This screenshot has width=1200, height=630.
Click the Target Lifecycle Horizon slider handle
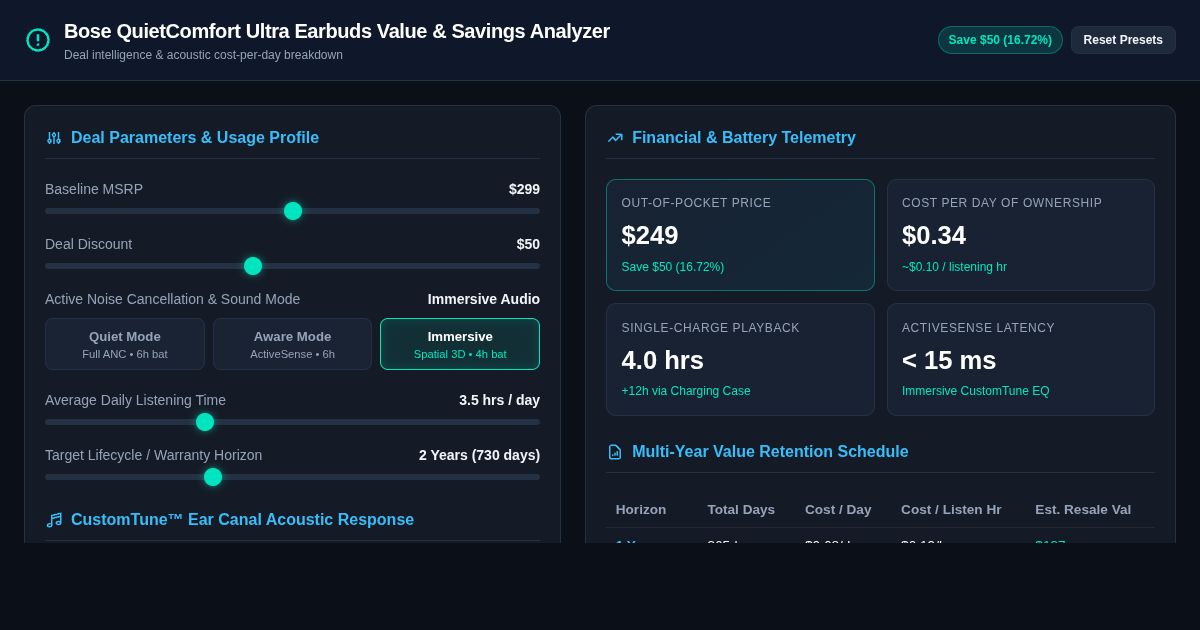[x=213, y=477]
